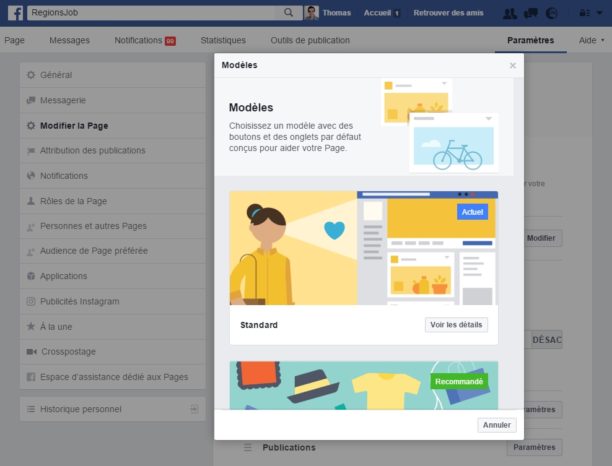
Task: Open Attribution des publications row
Action: 112,151
